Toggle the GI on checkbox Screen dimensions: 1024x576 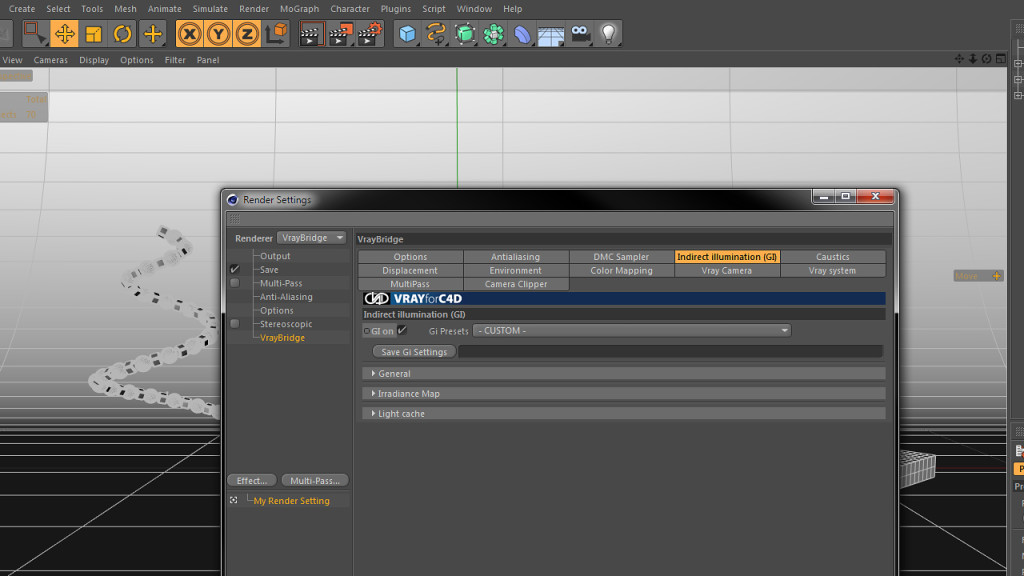coord(402,330)
